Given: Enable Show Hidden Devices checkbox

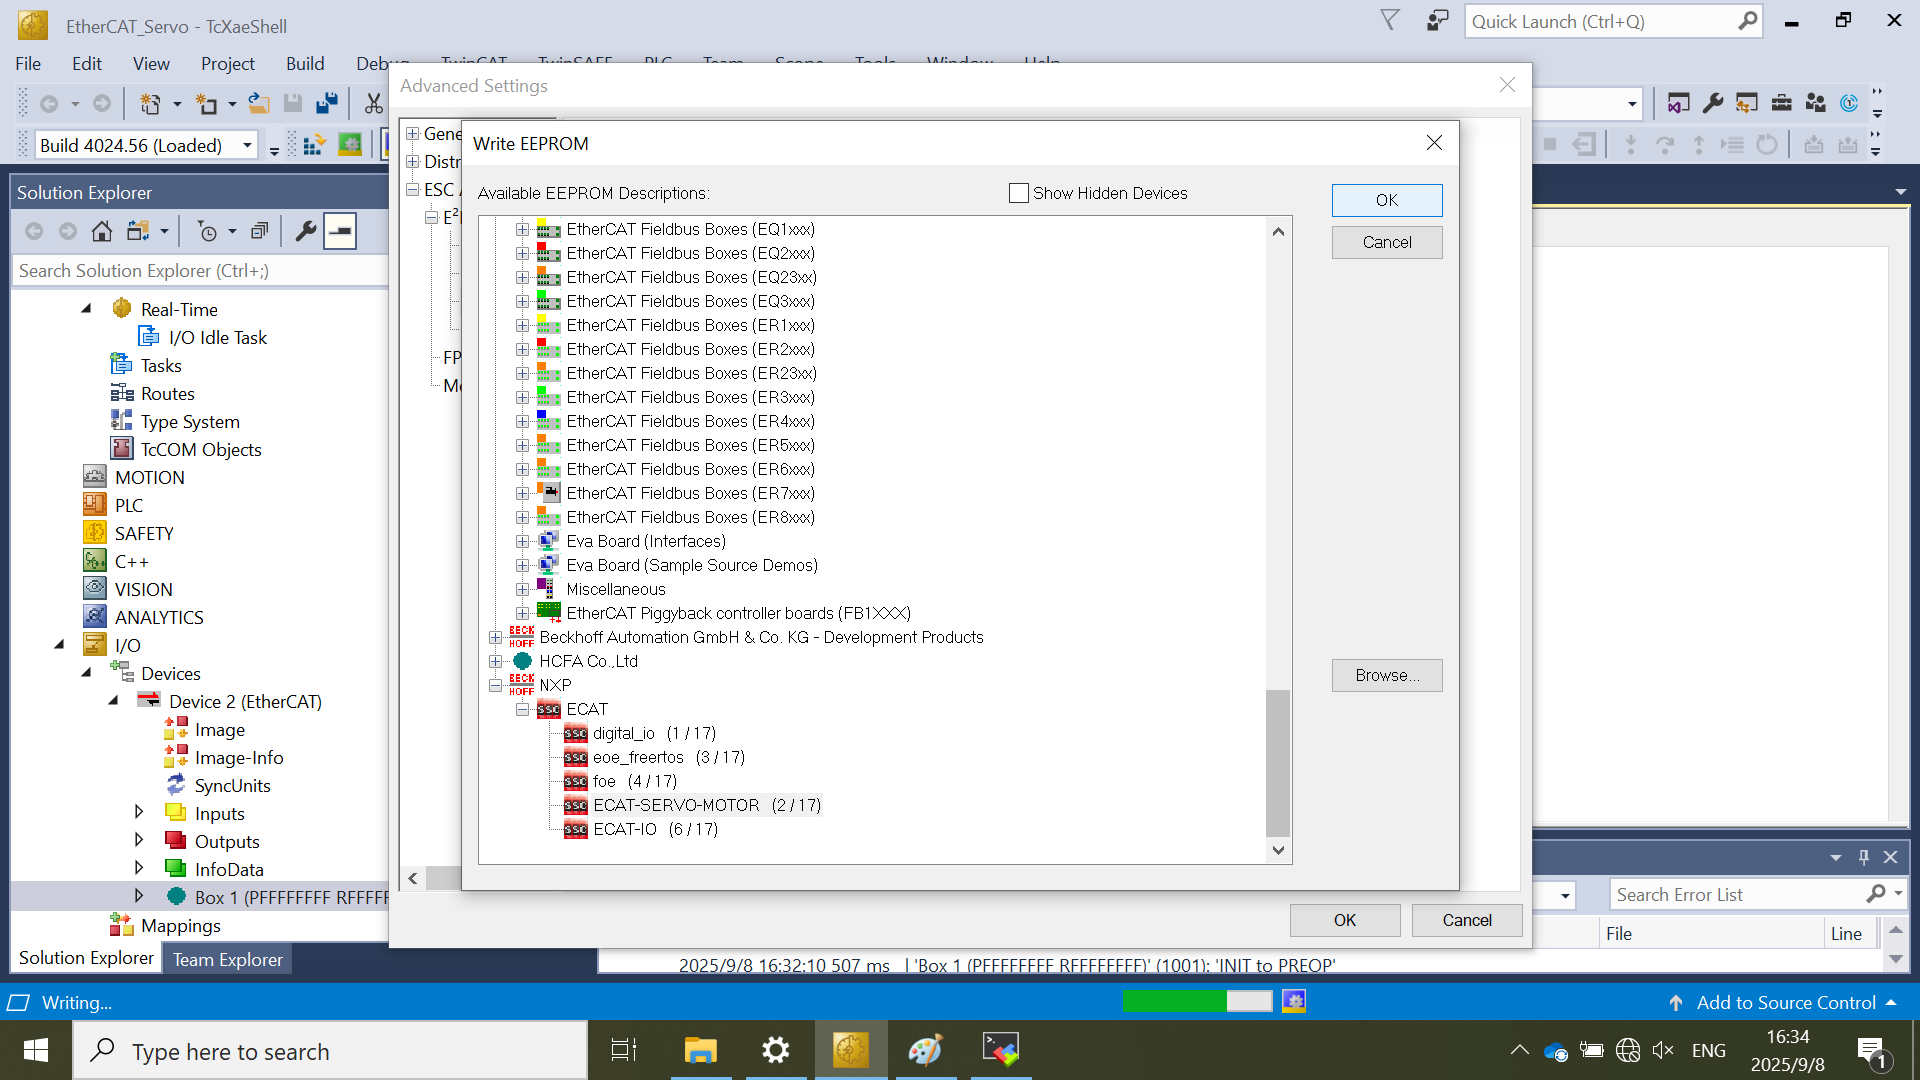Looking at the screenshot, I should coord(1019,193).
